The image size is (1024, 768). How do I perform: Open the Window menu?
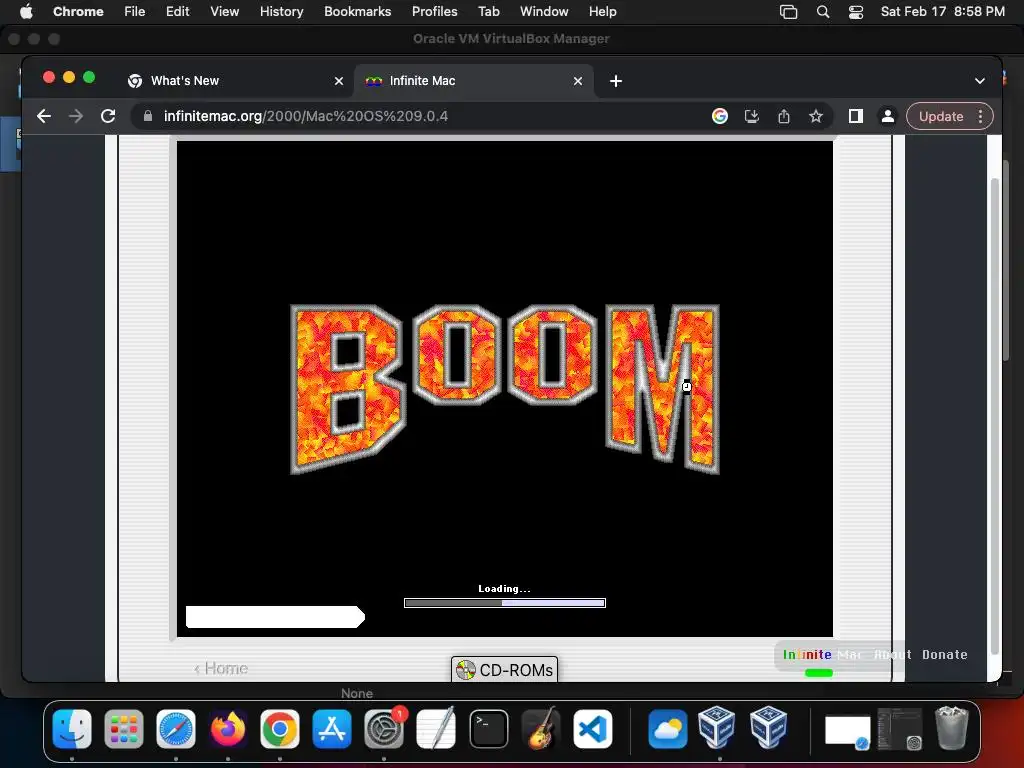[x=544, y=11]
